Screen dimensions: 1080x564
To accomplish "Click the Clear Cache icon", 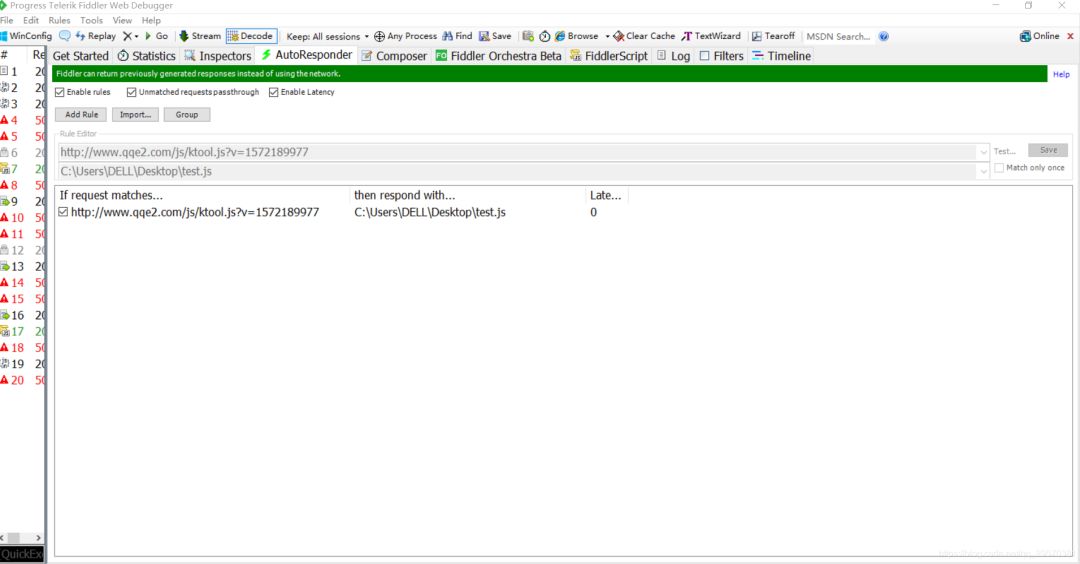I will pos(619,36).
